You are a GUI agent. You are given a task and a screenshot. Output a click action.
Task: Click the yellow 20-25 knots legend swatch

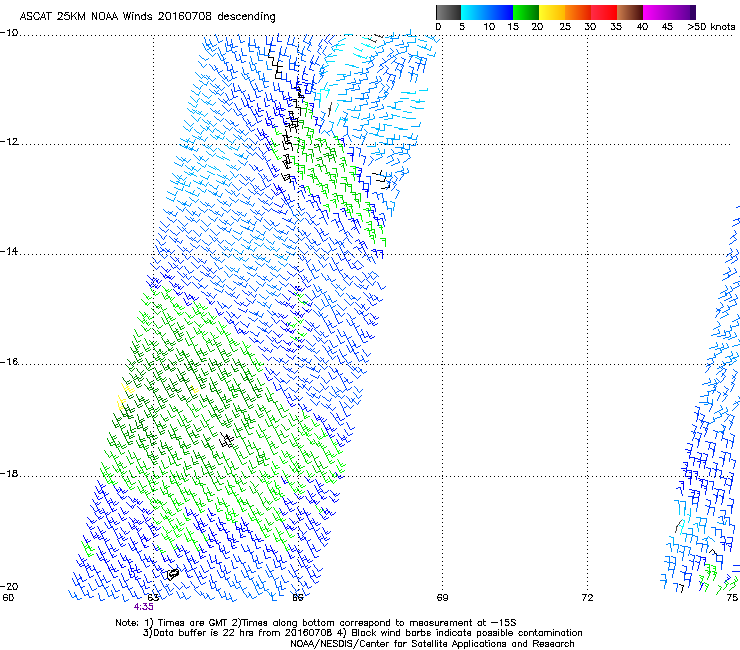click(552, 12)
